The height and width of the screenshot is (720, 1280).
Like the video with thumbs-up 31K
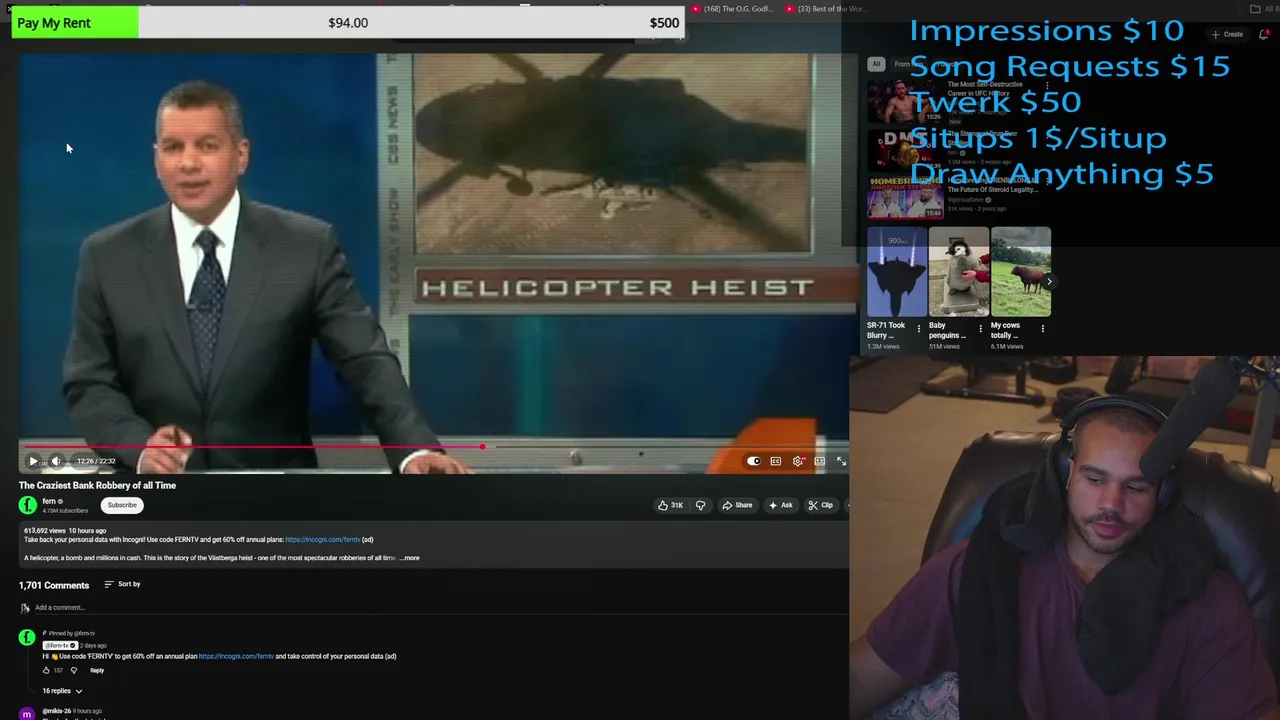(670, 505)
